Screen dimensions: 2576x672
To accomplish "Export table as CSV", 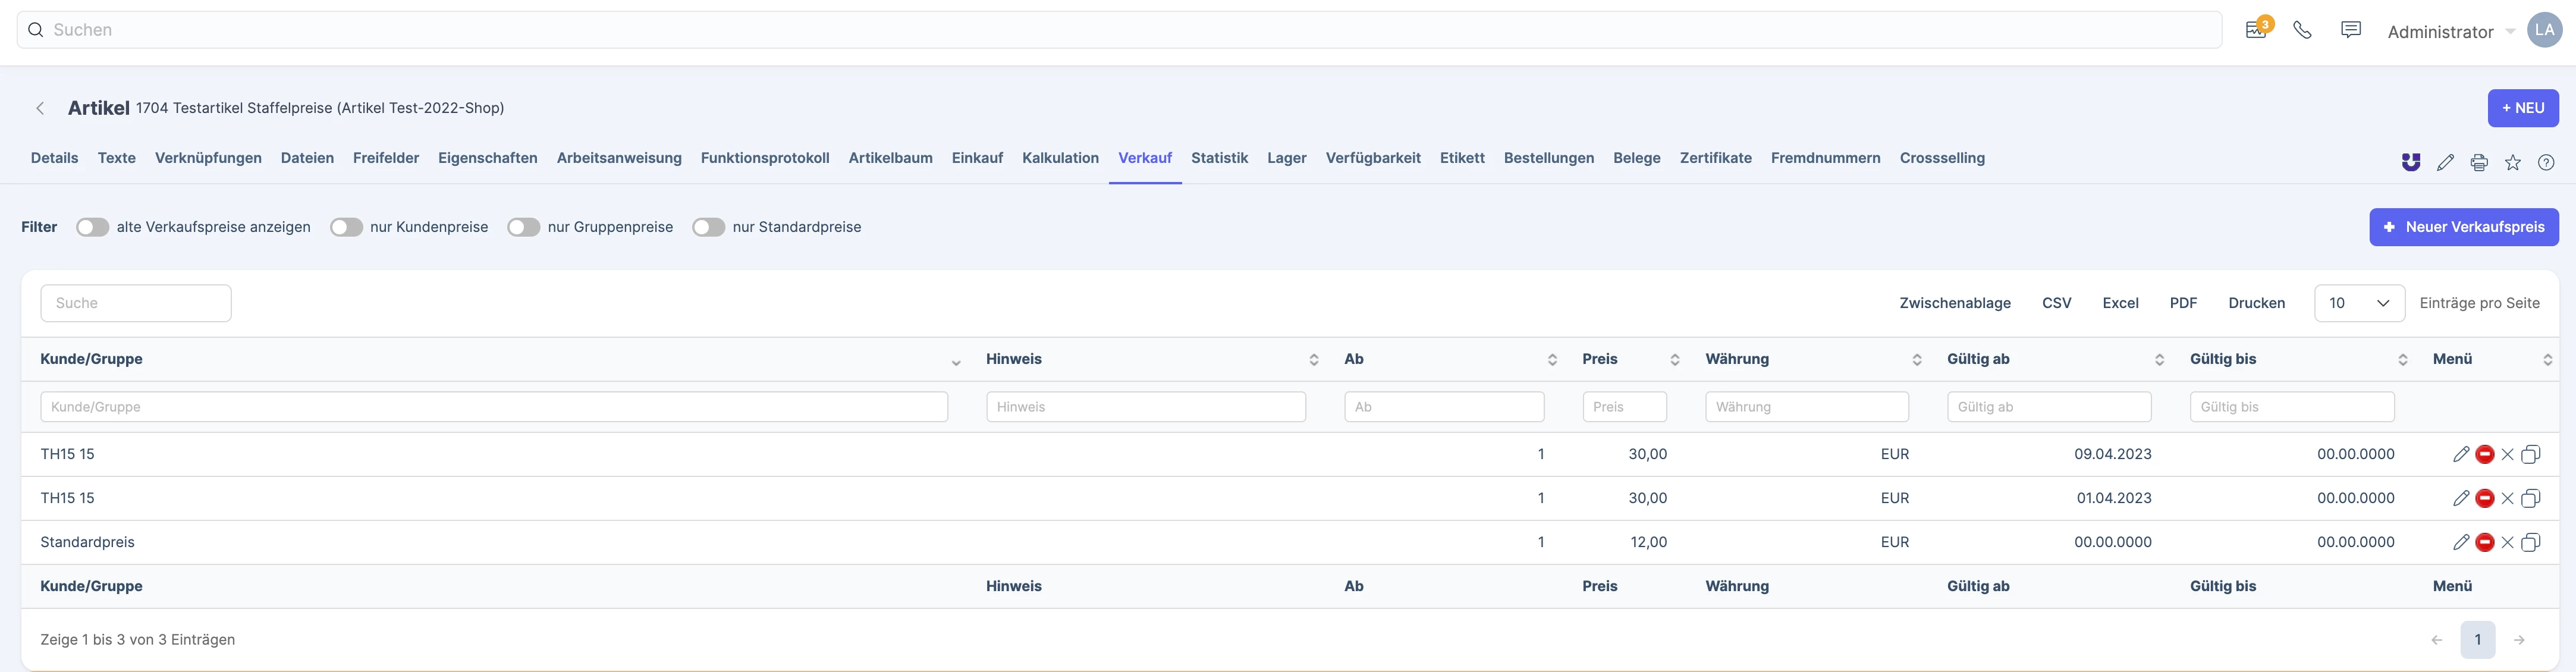I will pos(2056,303).
